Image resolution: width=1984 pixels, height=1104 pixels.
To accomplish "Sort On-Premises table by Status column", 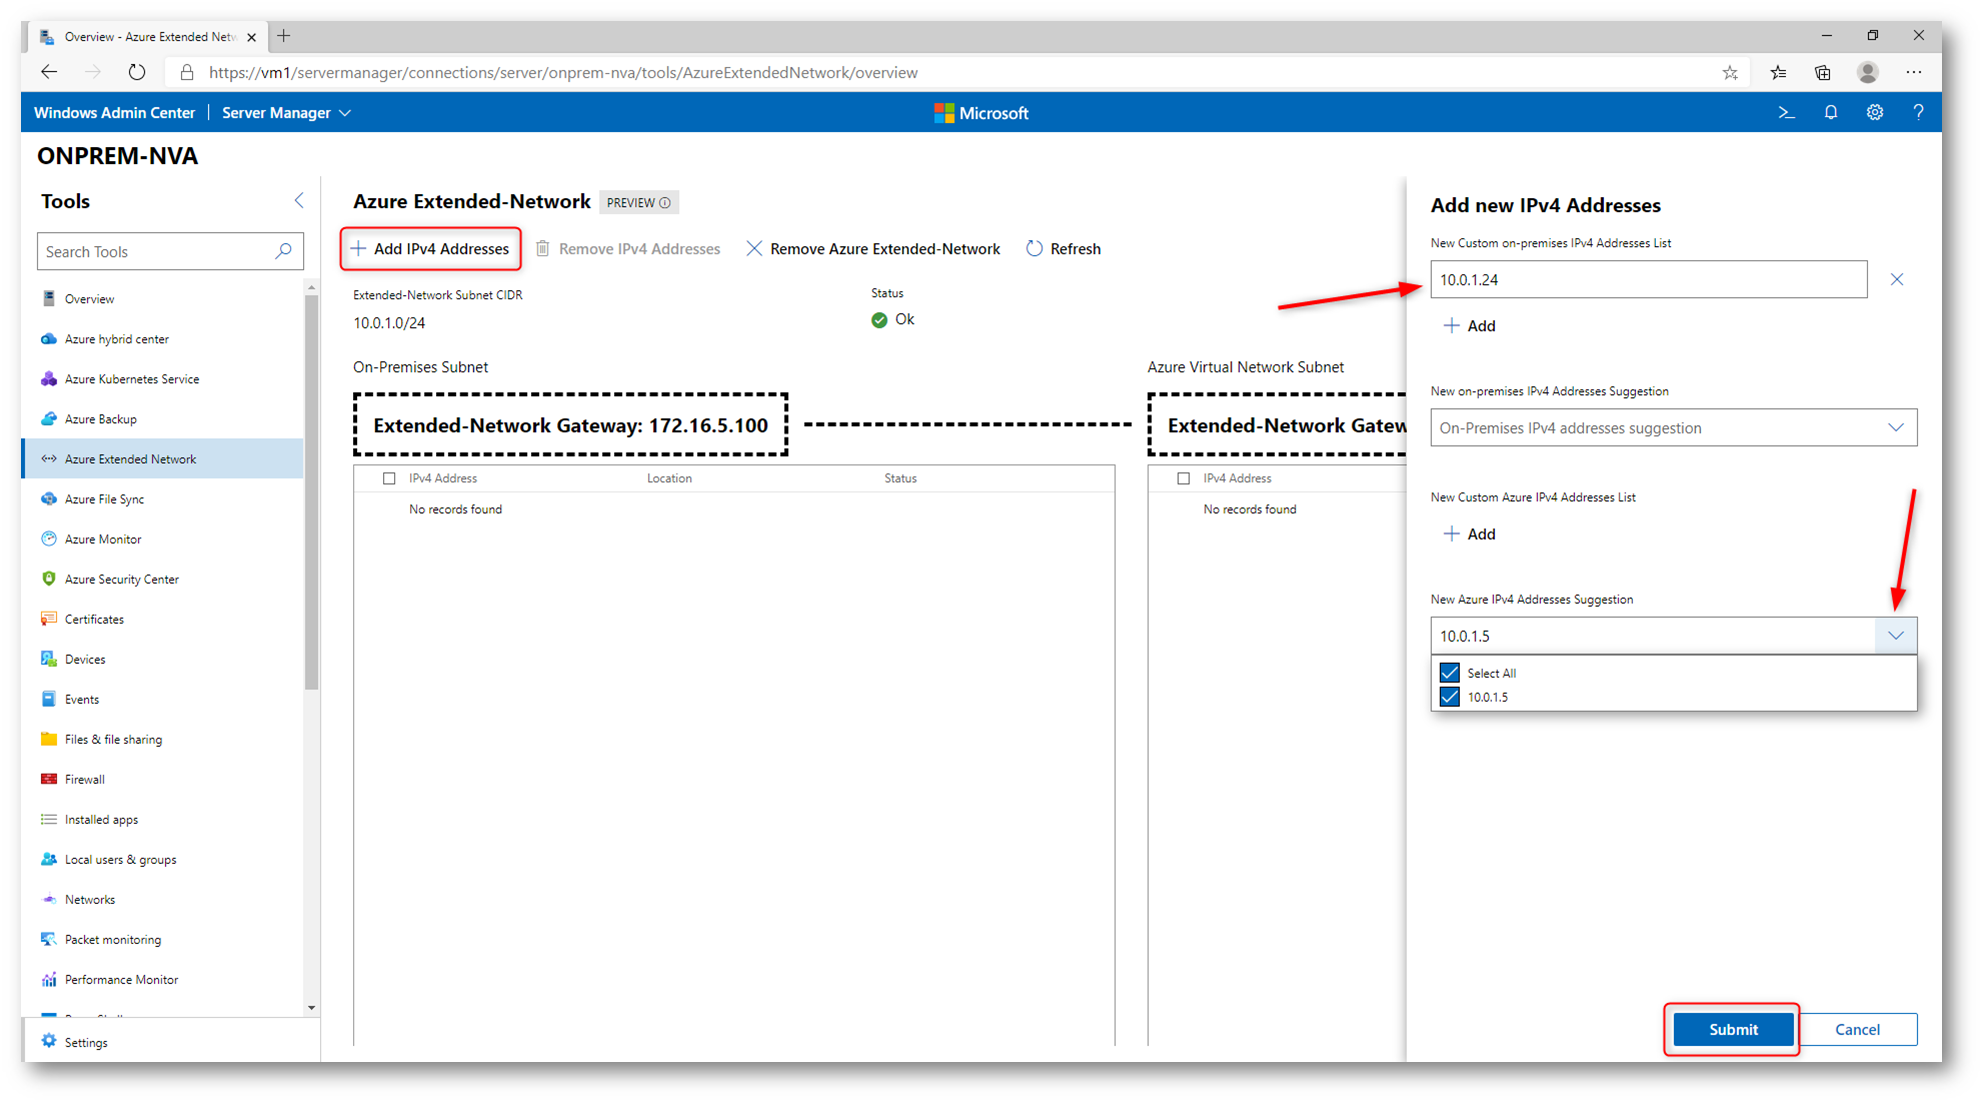I will [900, 478].
